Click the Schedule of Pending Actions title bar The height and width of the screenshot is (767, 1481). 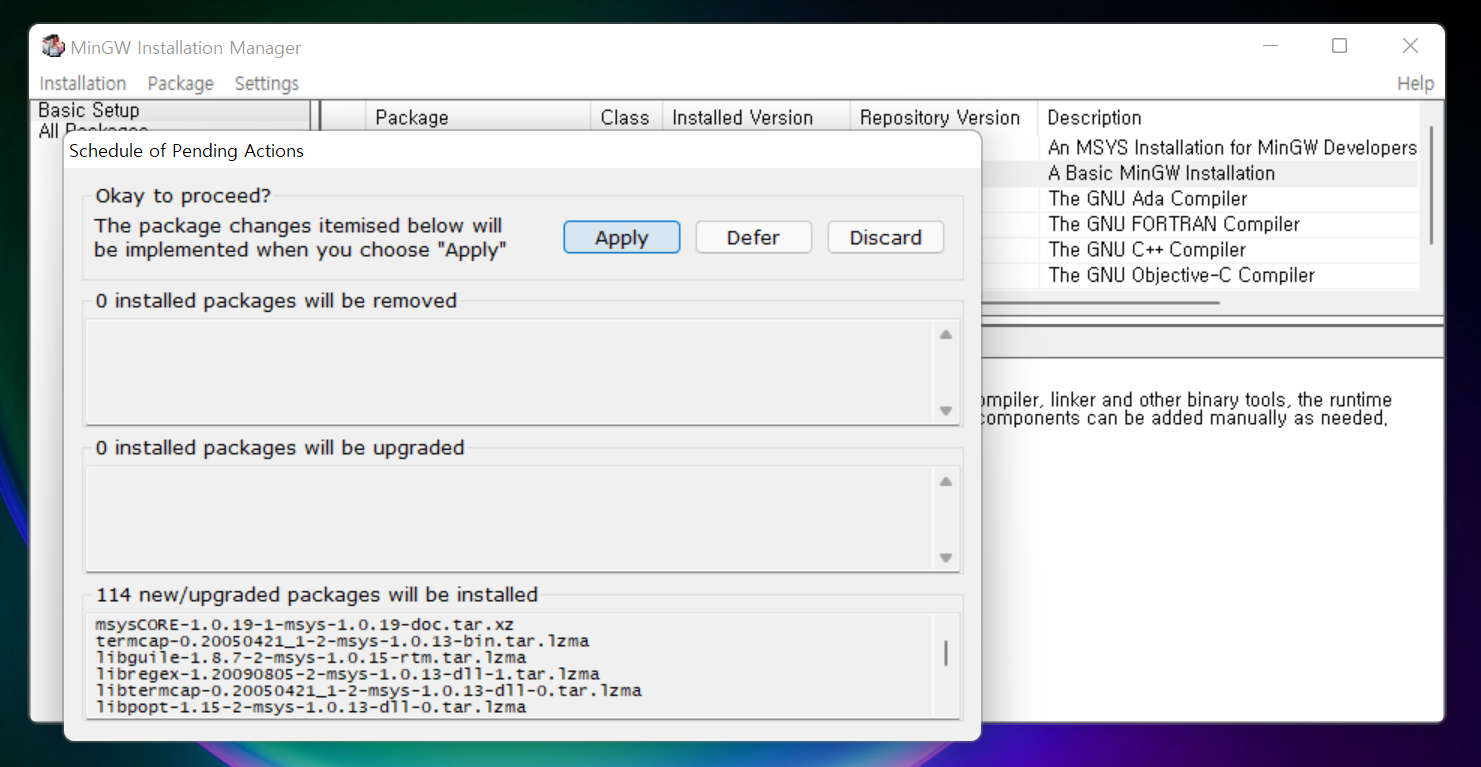point(522,151)
